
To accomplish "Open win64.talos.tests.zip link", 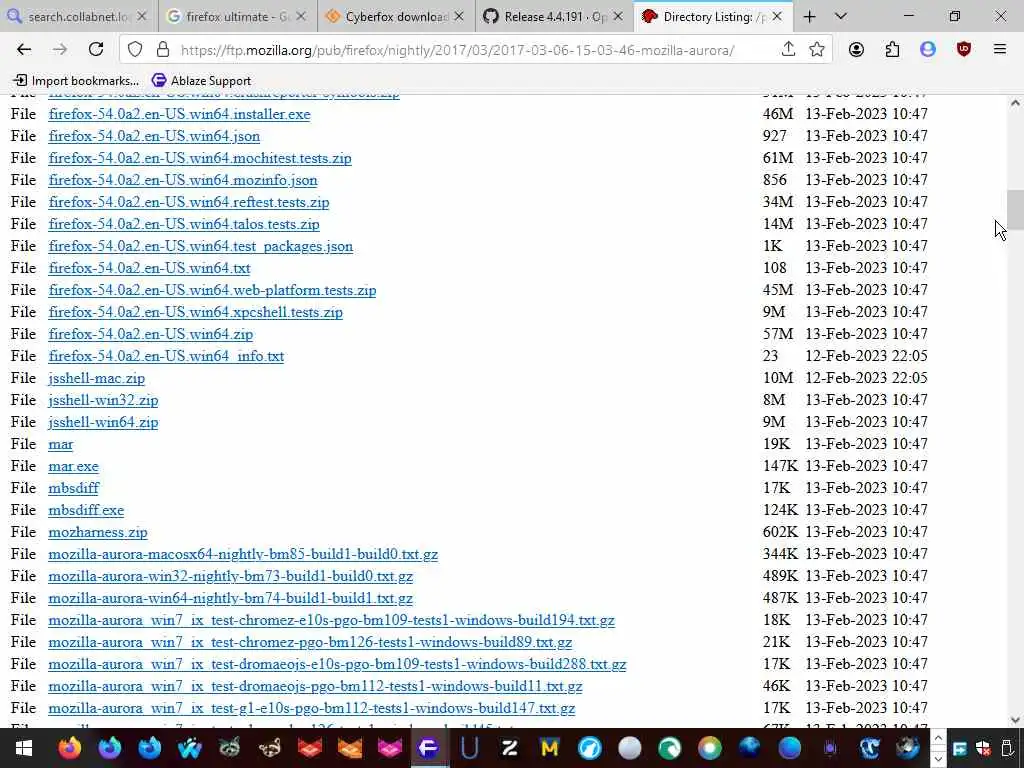I will click(x=184, y=224).
